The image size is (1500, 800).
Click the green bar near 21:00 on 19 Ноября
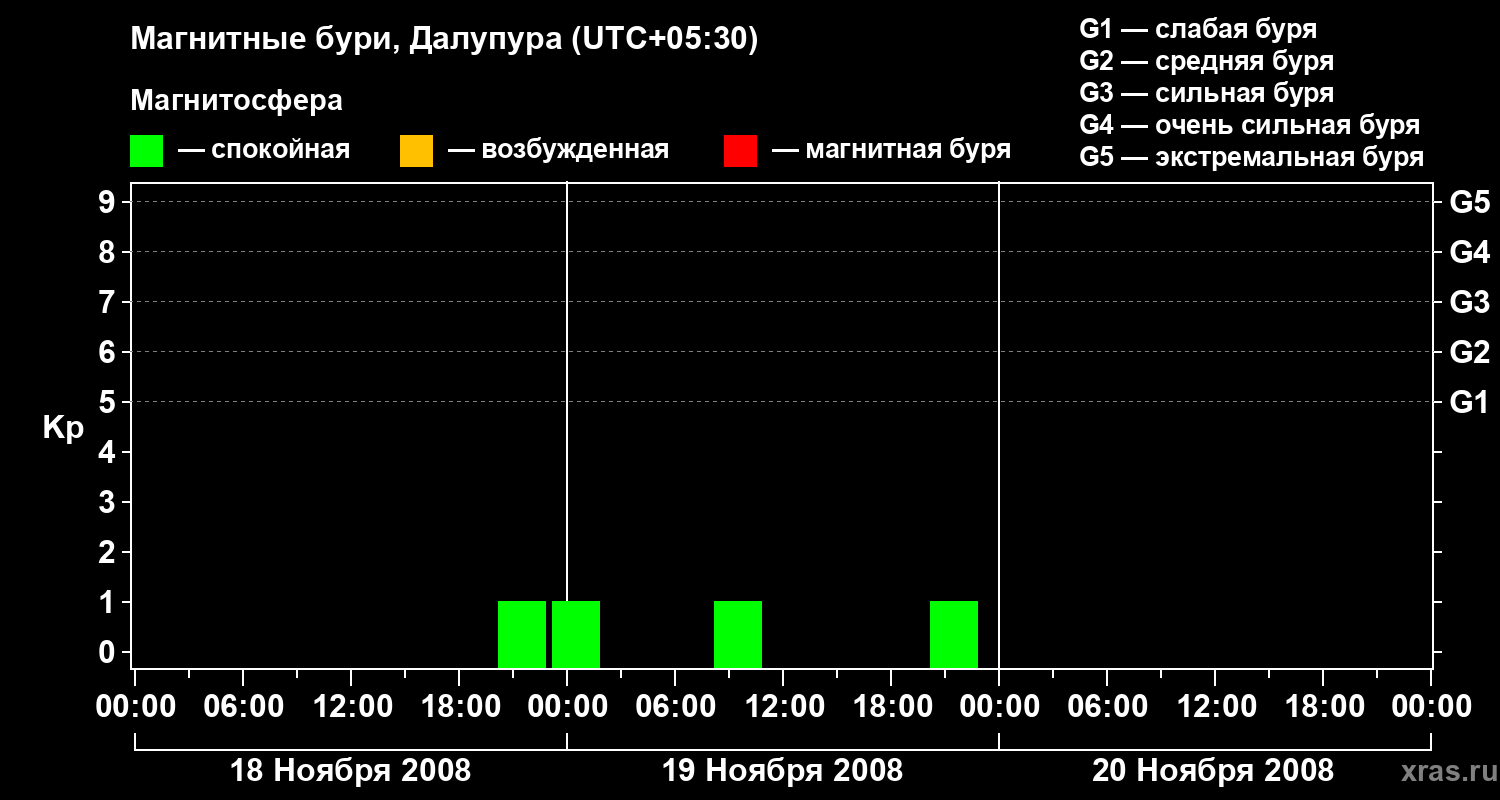(954, 634)
